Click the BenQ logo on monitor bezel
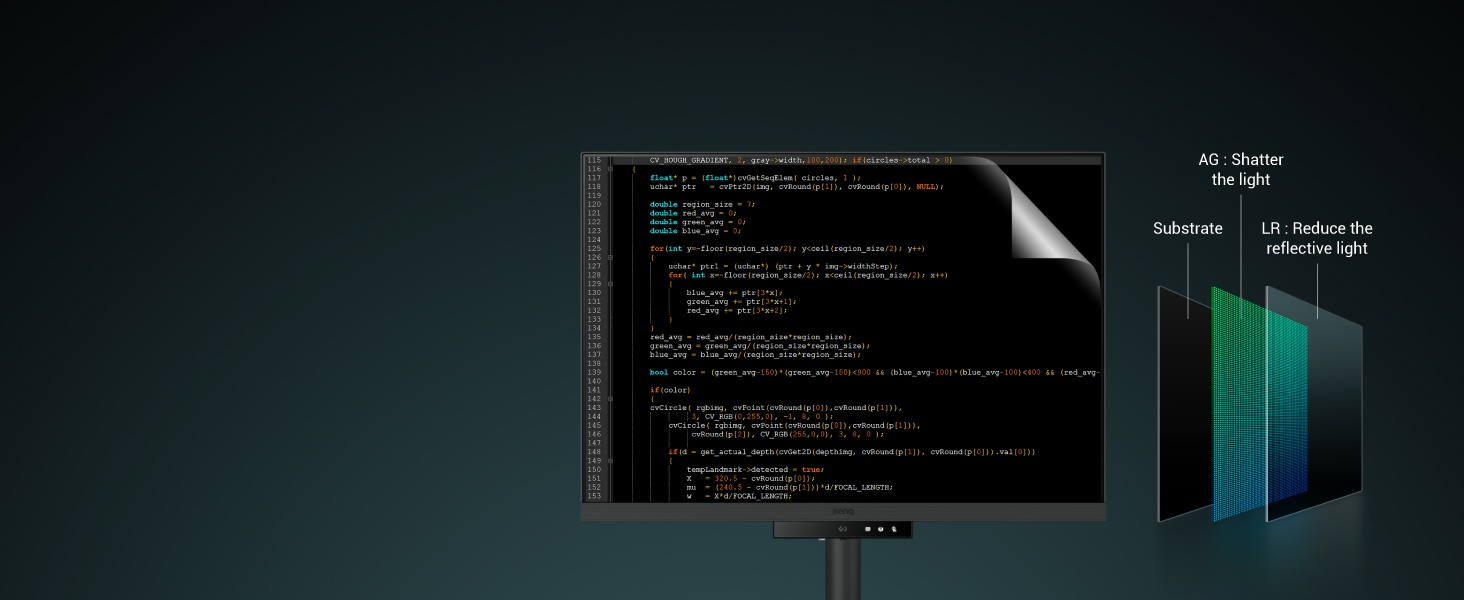 (842, 511)
